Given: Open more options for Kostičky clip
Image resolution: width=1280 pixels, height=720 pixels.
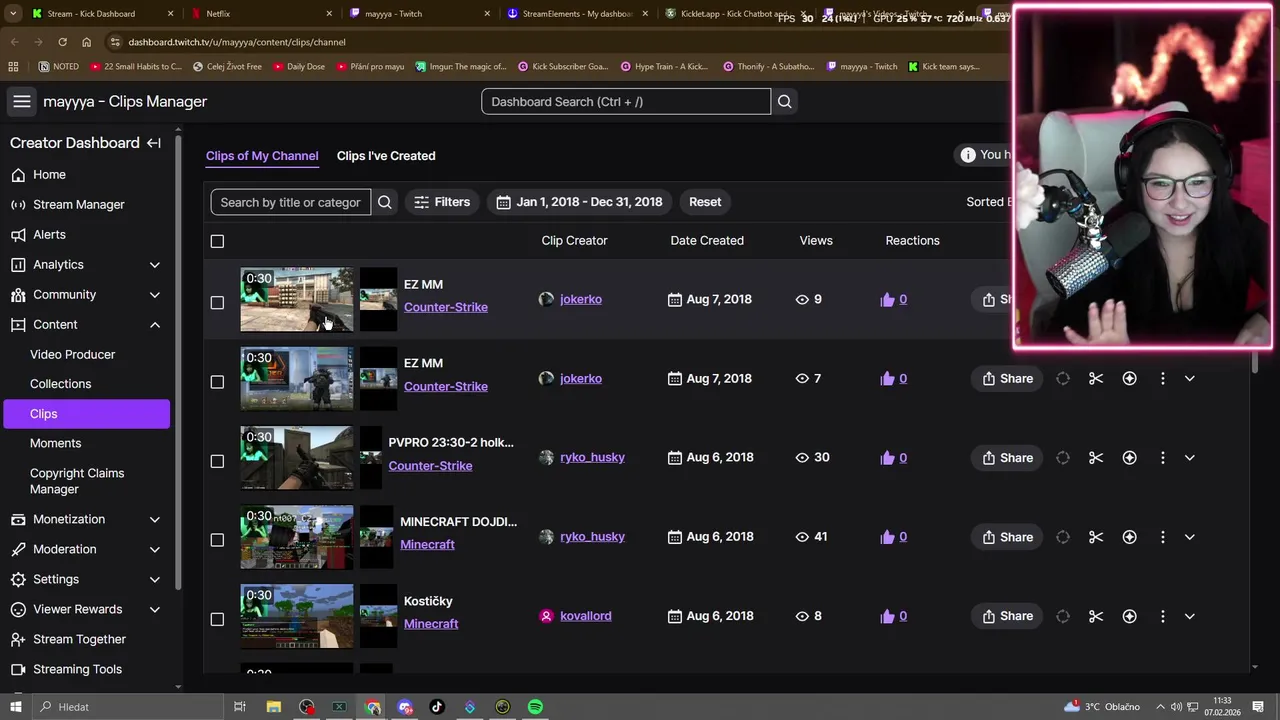Looking at the screenshot, I should coord(1162,616).
